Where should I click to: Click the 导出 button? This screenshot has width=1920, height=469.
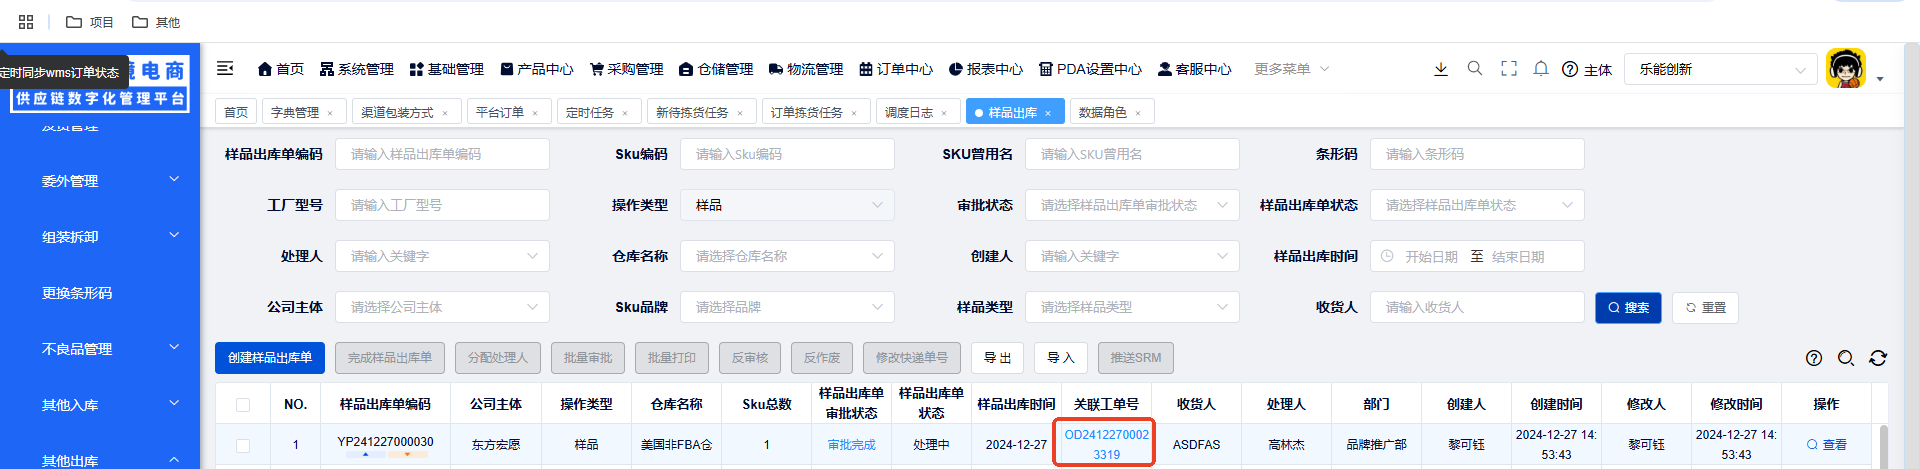pos(997,358)
